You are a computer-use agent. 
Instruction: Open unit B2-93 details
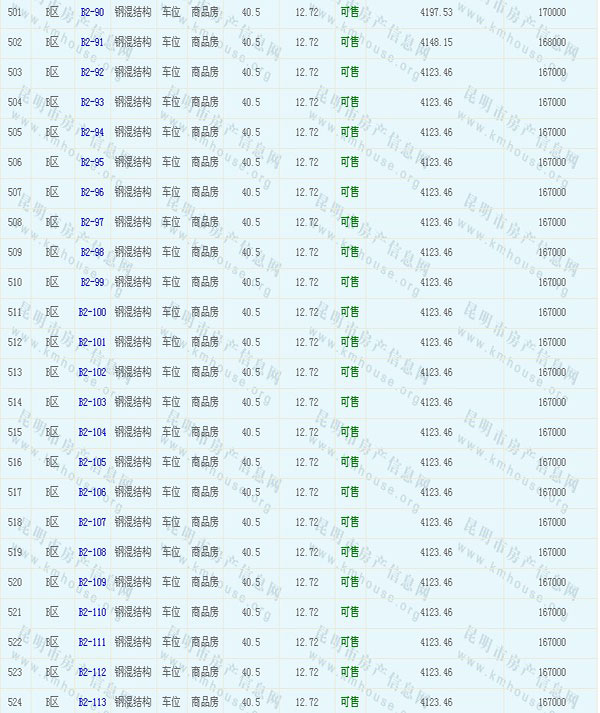point(92,102)
